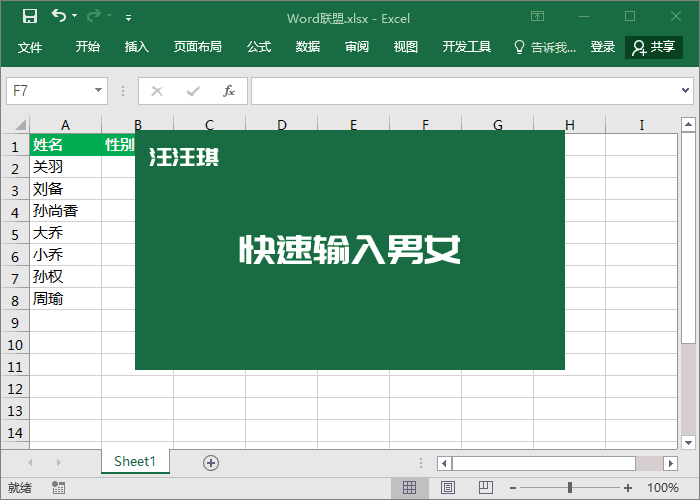This screenshot has height=500, width=700.
Task: Switch to the 插入 ribbon tab
Action: pos(137,46)
